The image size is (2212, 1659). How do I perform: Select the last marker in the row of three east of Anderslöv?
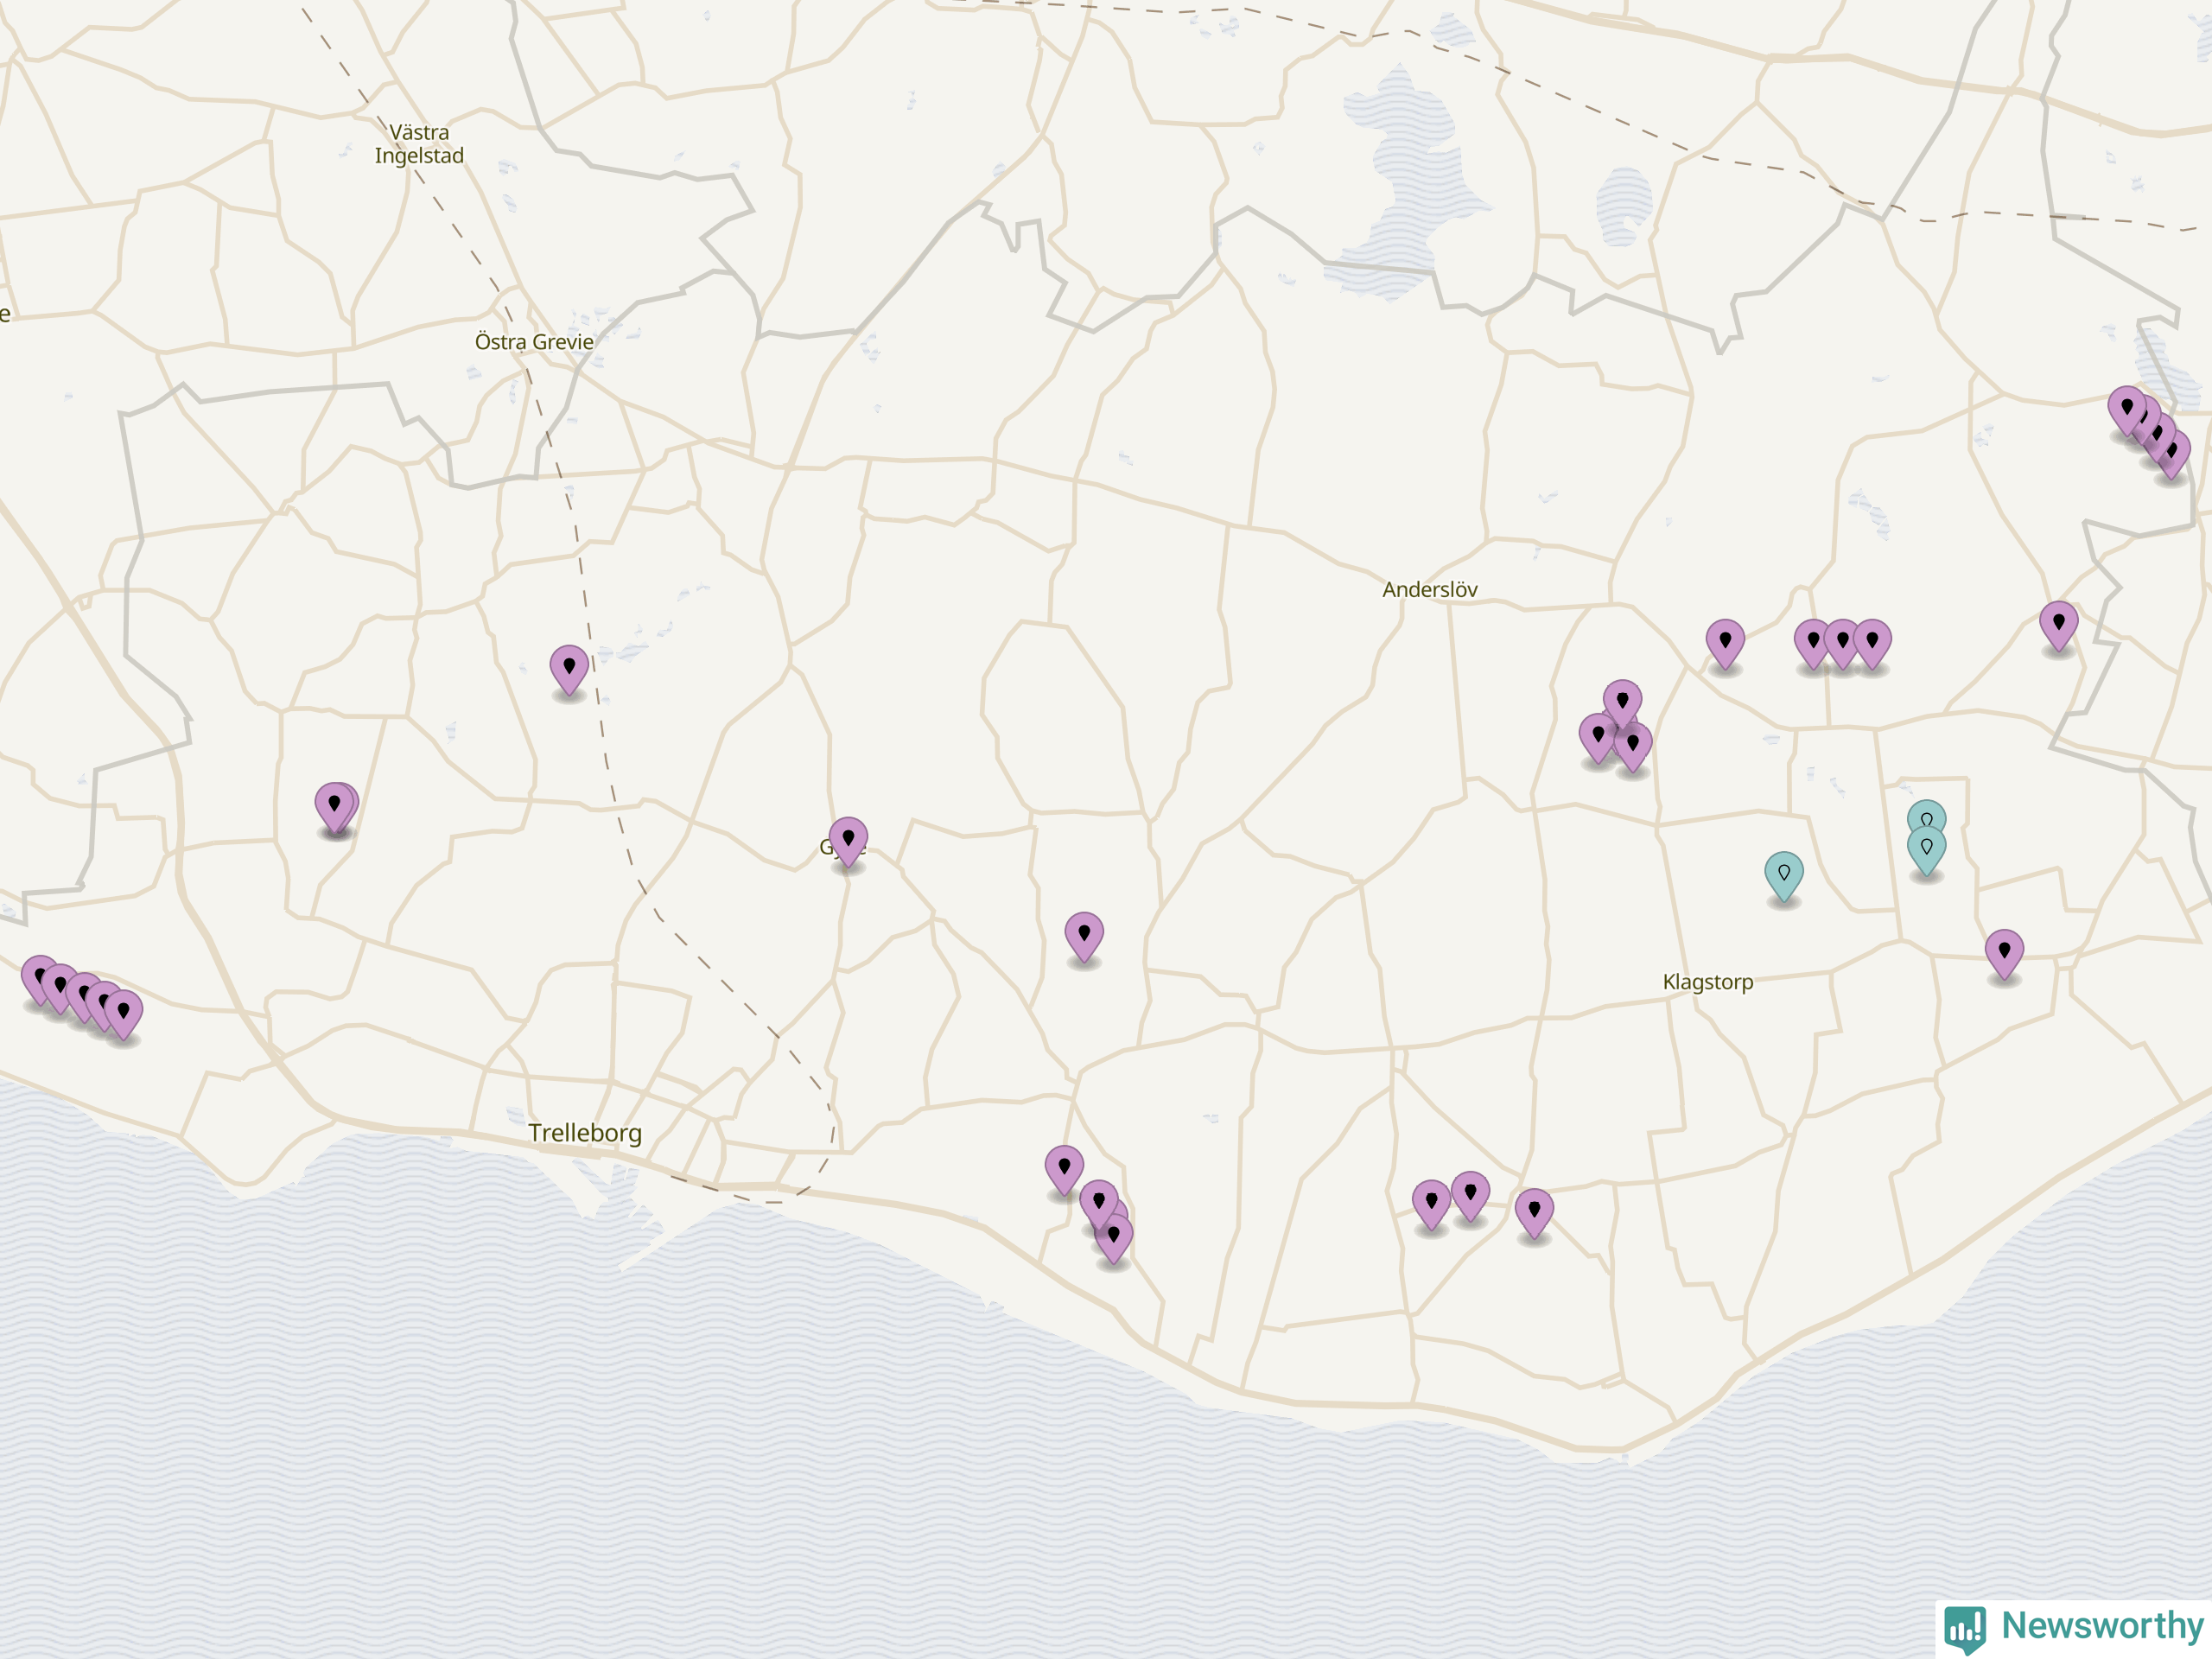click(x=1872, y=643)
